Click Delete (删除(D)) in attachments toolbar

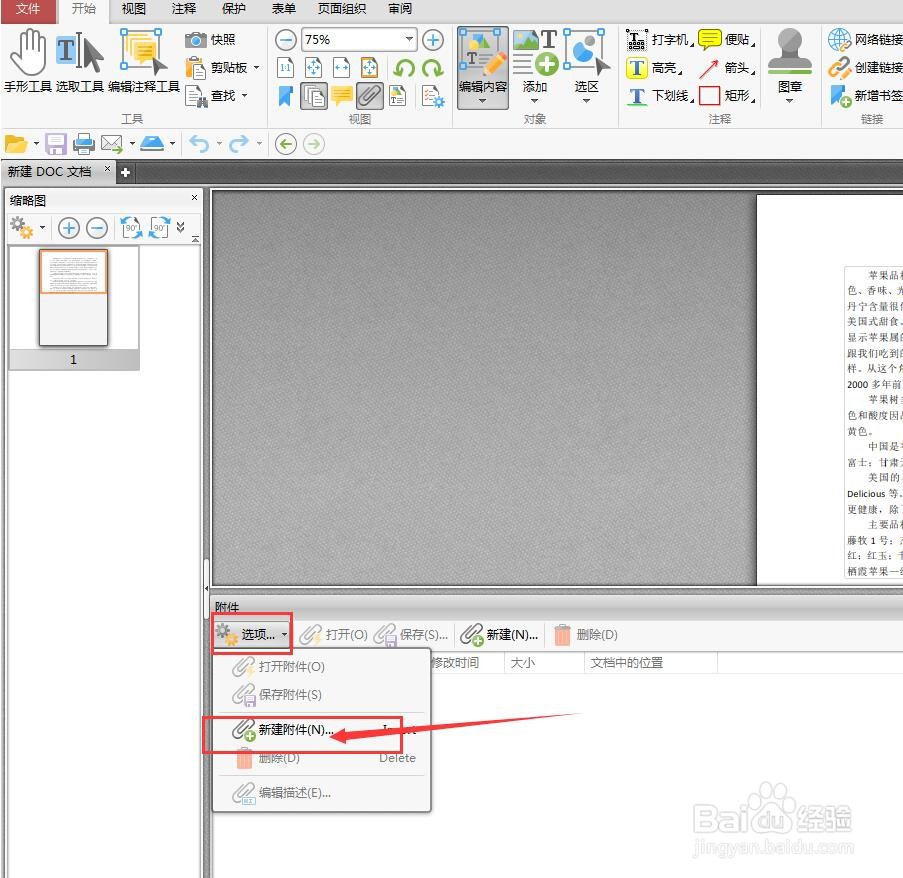tap(586, 634)
